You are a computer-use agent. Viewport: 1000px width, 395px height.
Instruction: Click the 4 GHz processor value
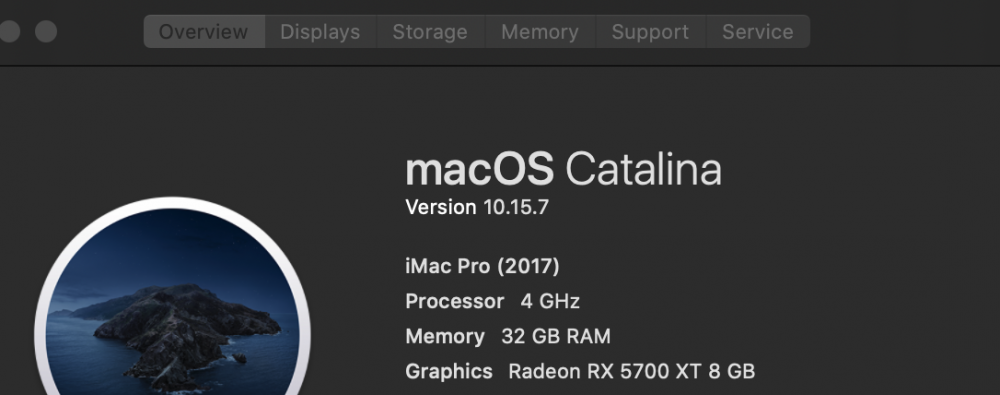coord(550,301)
